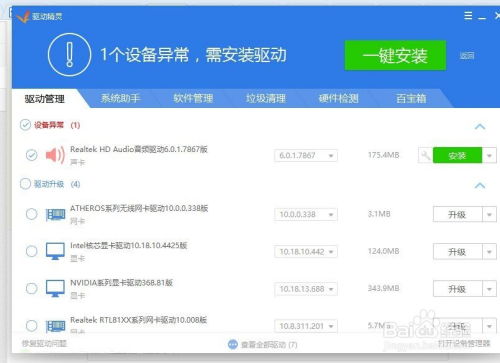Viewport: 500px width, 363px height.
Task: Click the Intel graphics monitor icon
Action: pos(55,251)
